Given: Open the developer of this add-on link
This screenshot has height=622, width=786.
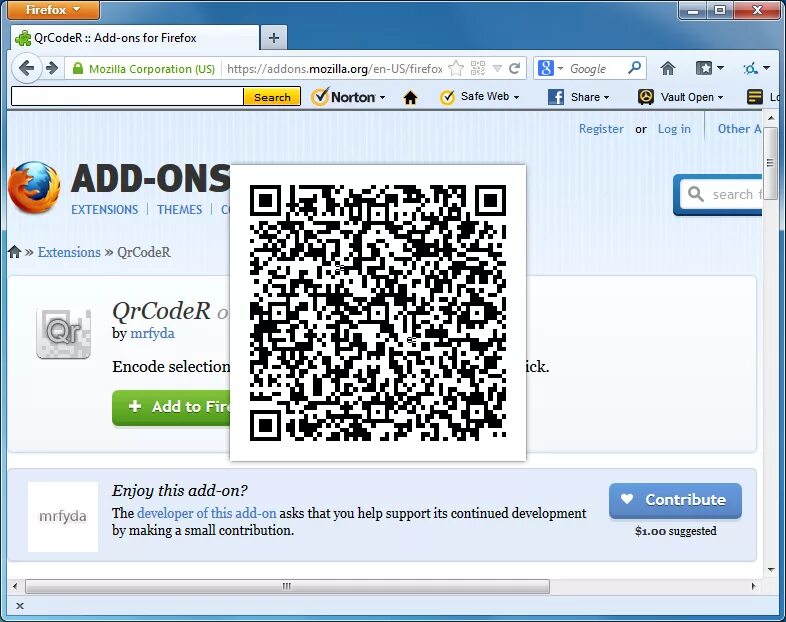Looking at the screenshot, I should [207, 513].
